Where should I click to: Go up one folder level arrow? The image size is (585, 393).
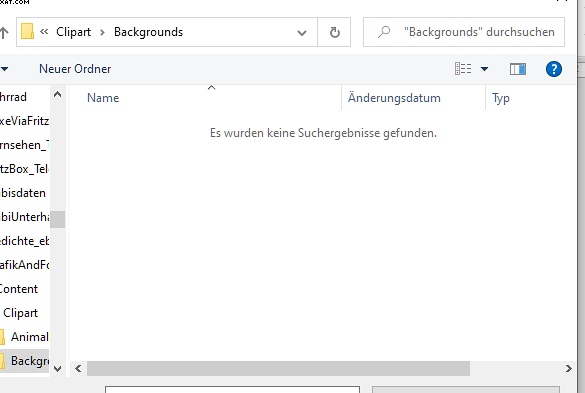tap(4, 32)
